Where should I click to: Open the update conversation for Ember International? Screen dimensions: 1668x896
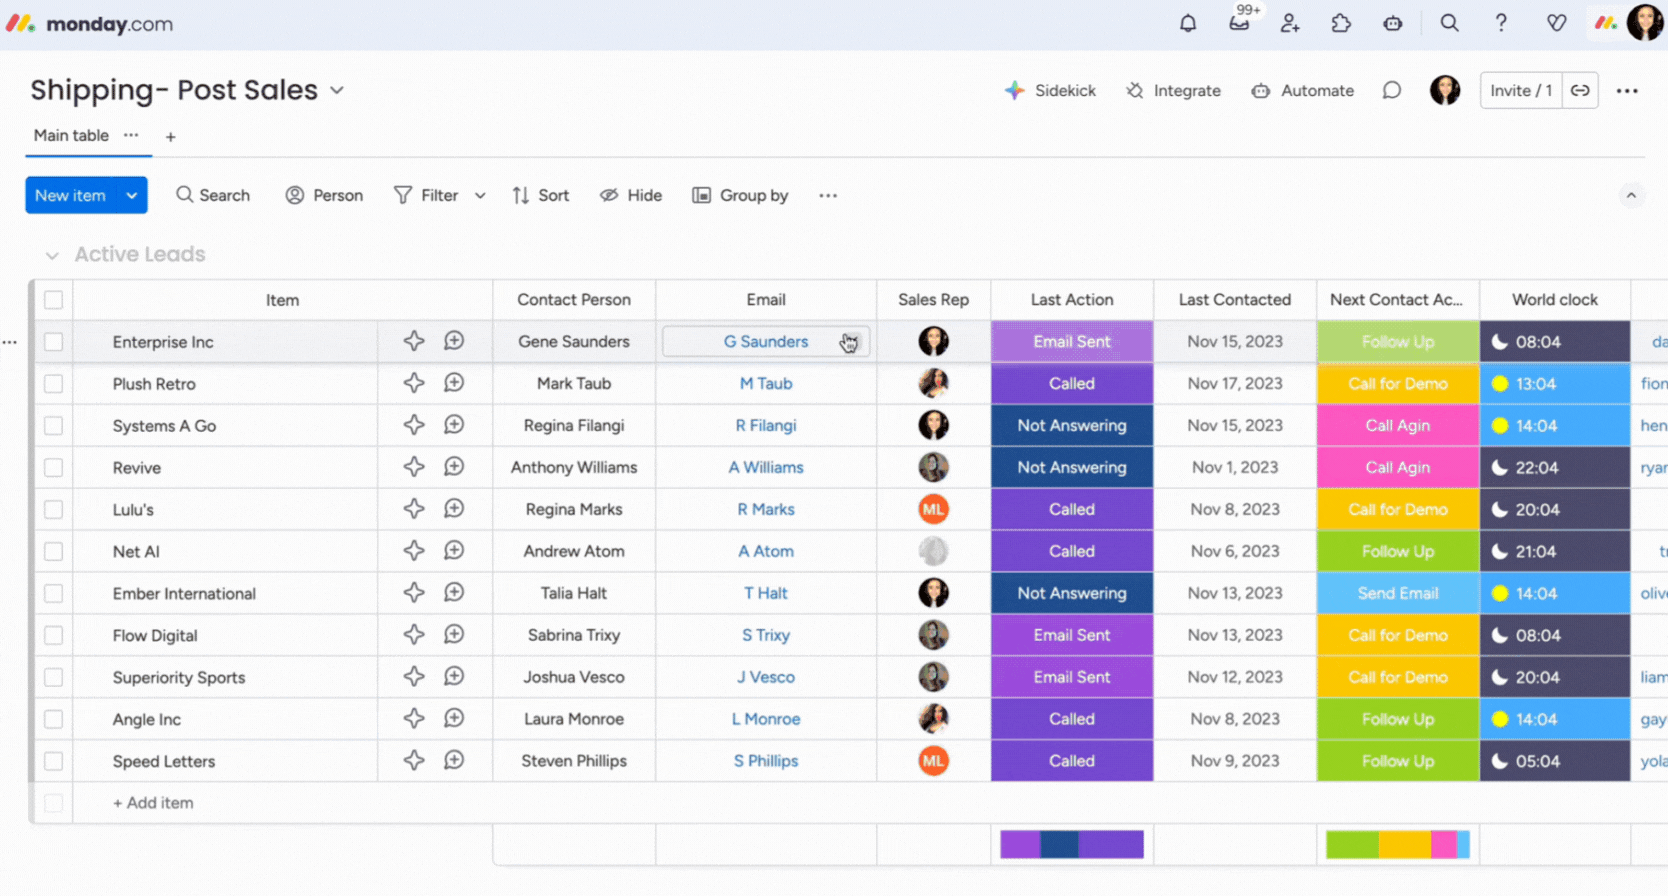coord(454,593)
